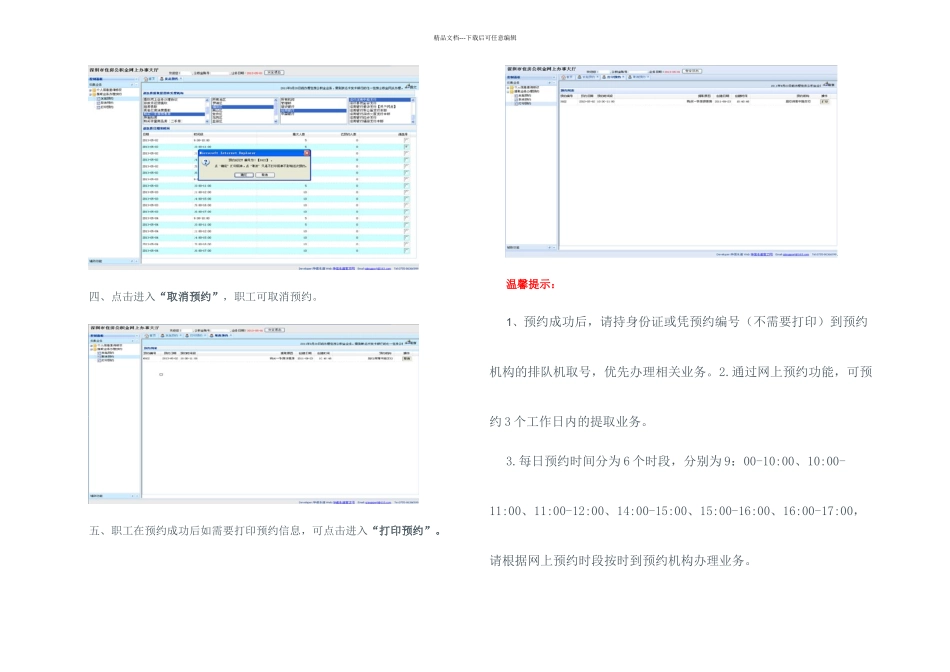Click the header logout button in the top-right screenshot

point(692,71)
